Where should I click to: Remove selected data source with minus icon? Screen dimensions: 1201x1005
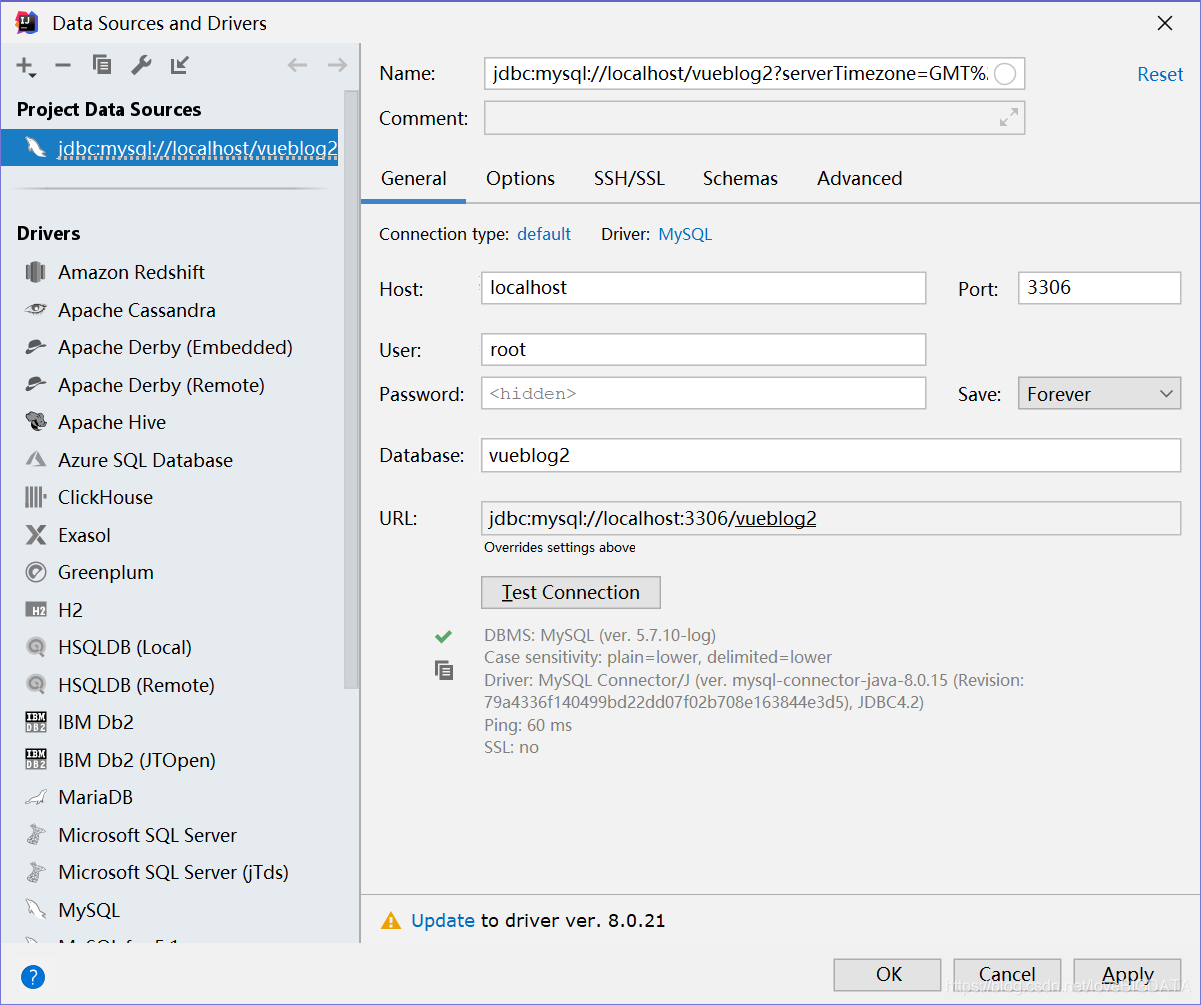[62, 65]
